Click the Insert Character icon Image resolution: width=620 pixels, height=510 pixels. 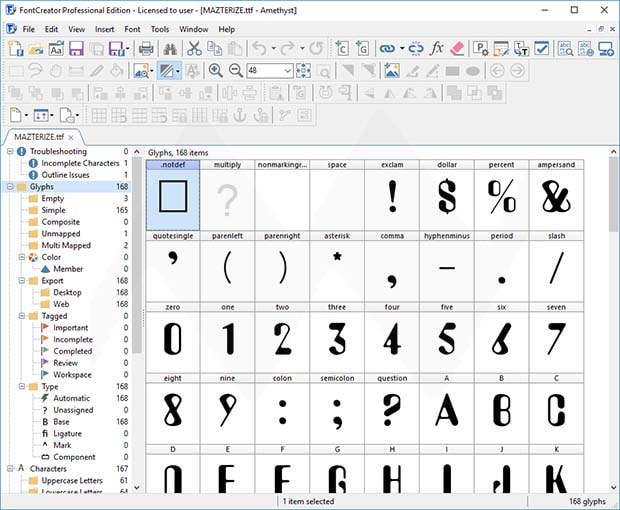(342, 48)
